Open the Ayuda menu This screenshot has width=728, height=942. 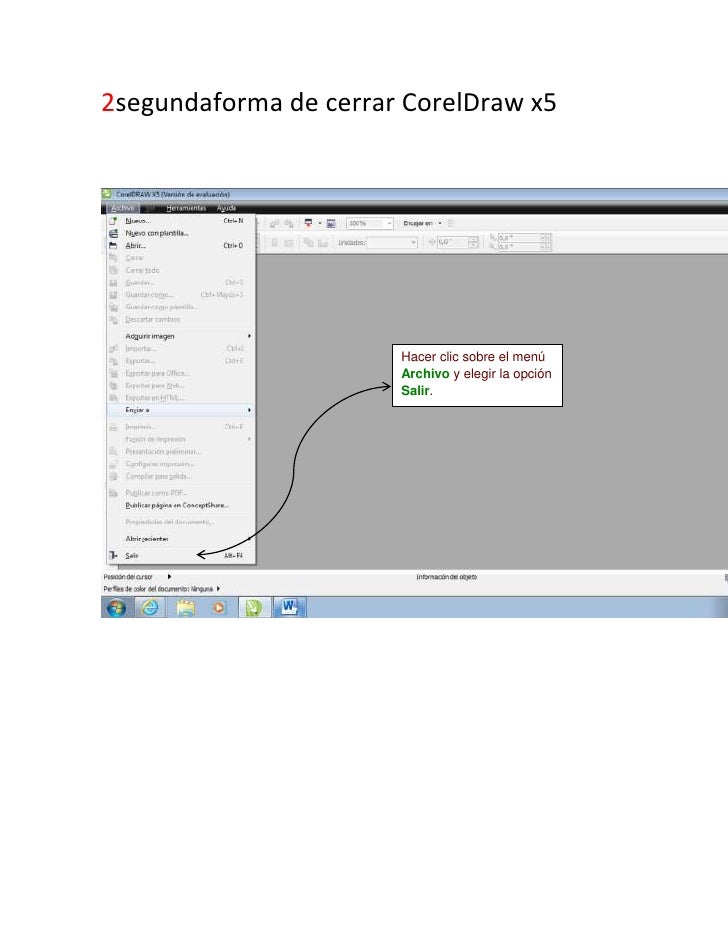pos(226,208)
